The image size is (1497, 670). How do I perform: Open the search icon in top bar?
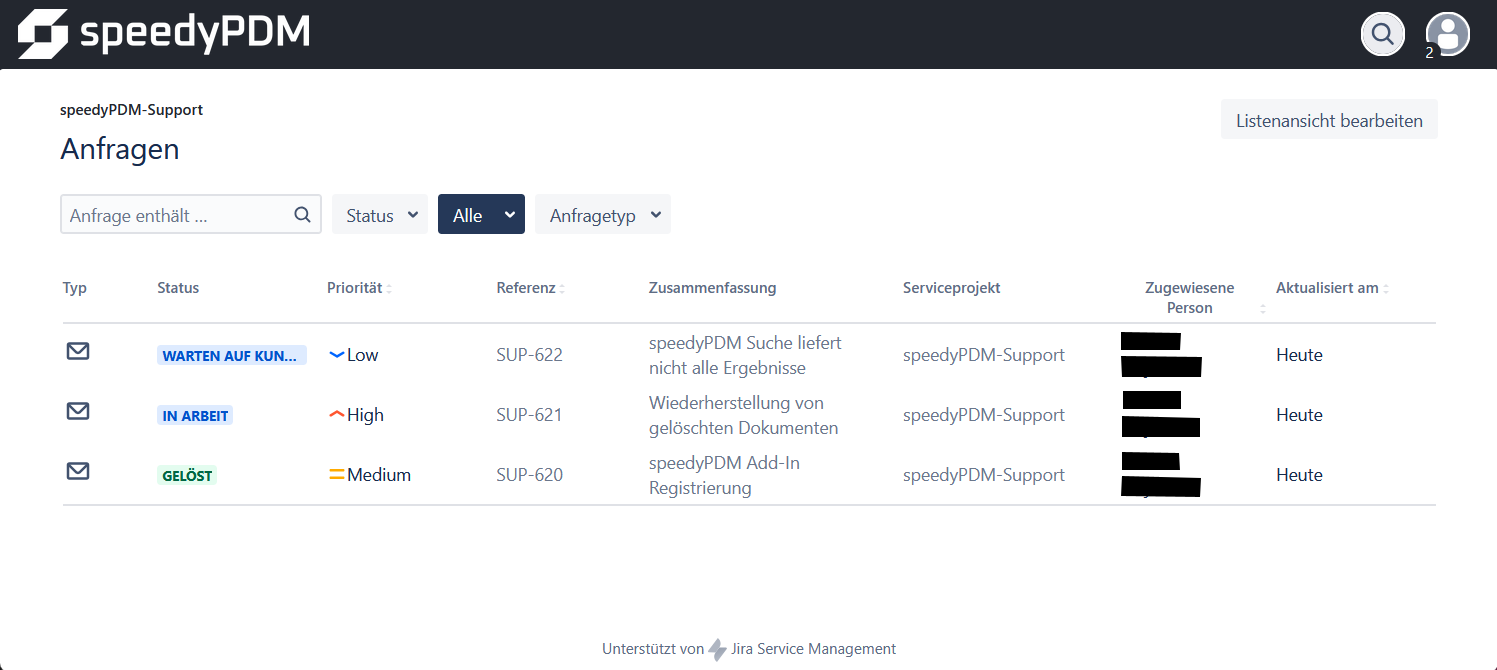click(1382, 34)
